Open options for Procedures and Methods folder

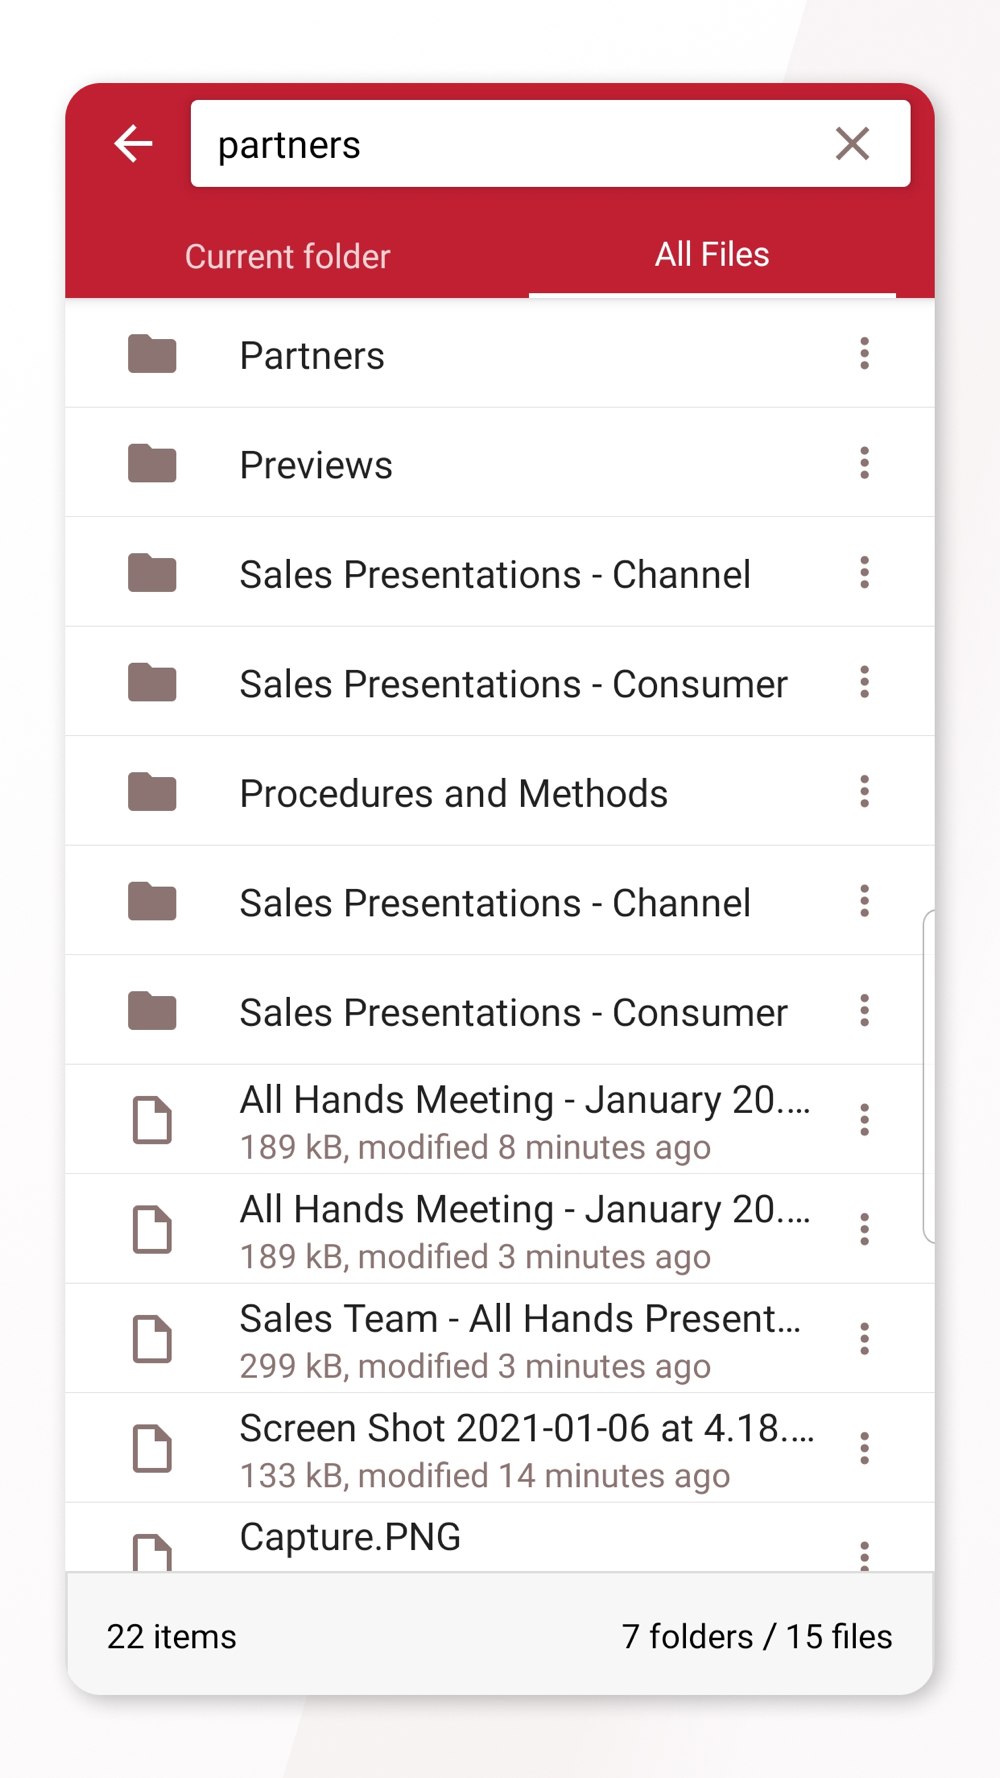[x=864, y=791]
